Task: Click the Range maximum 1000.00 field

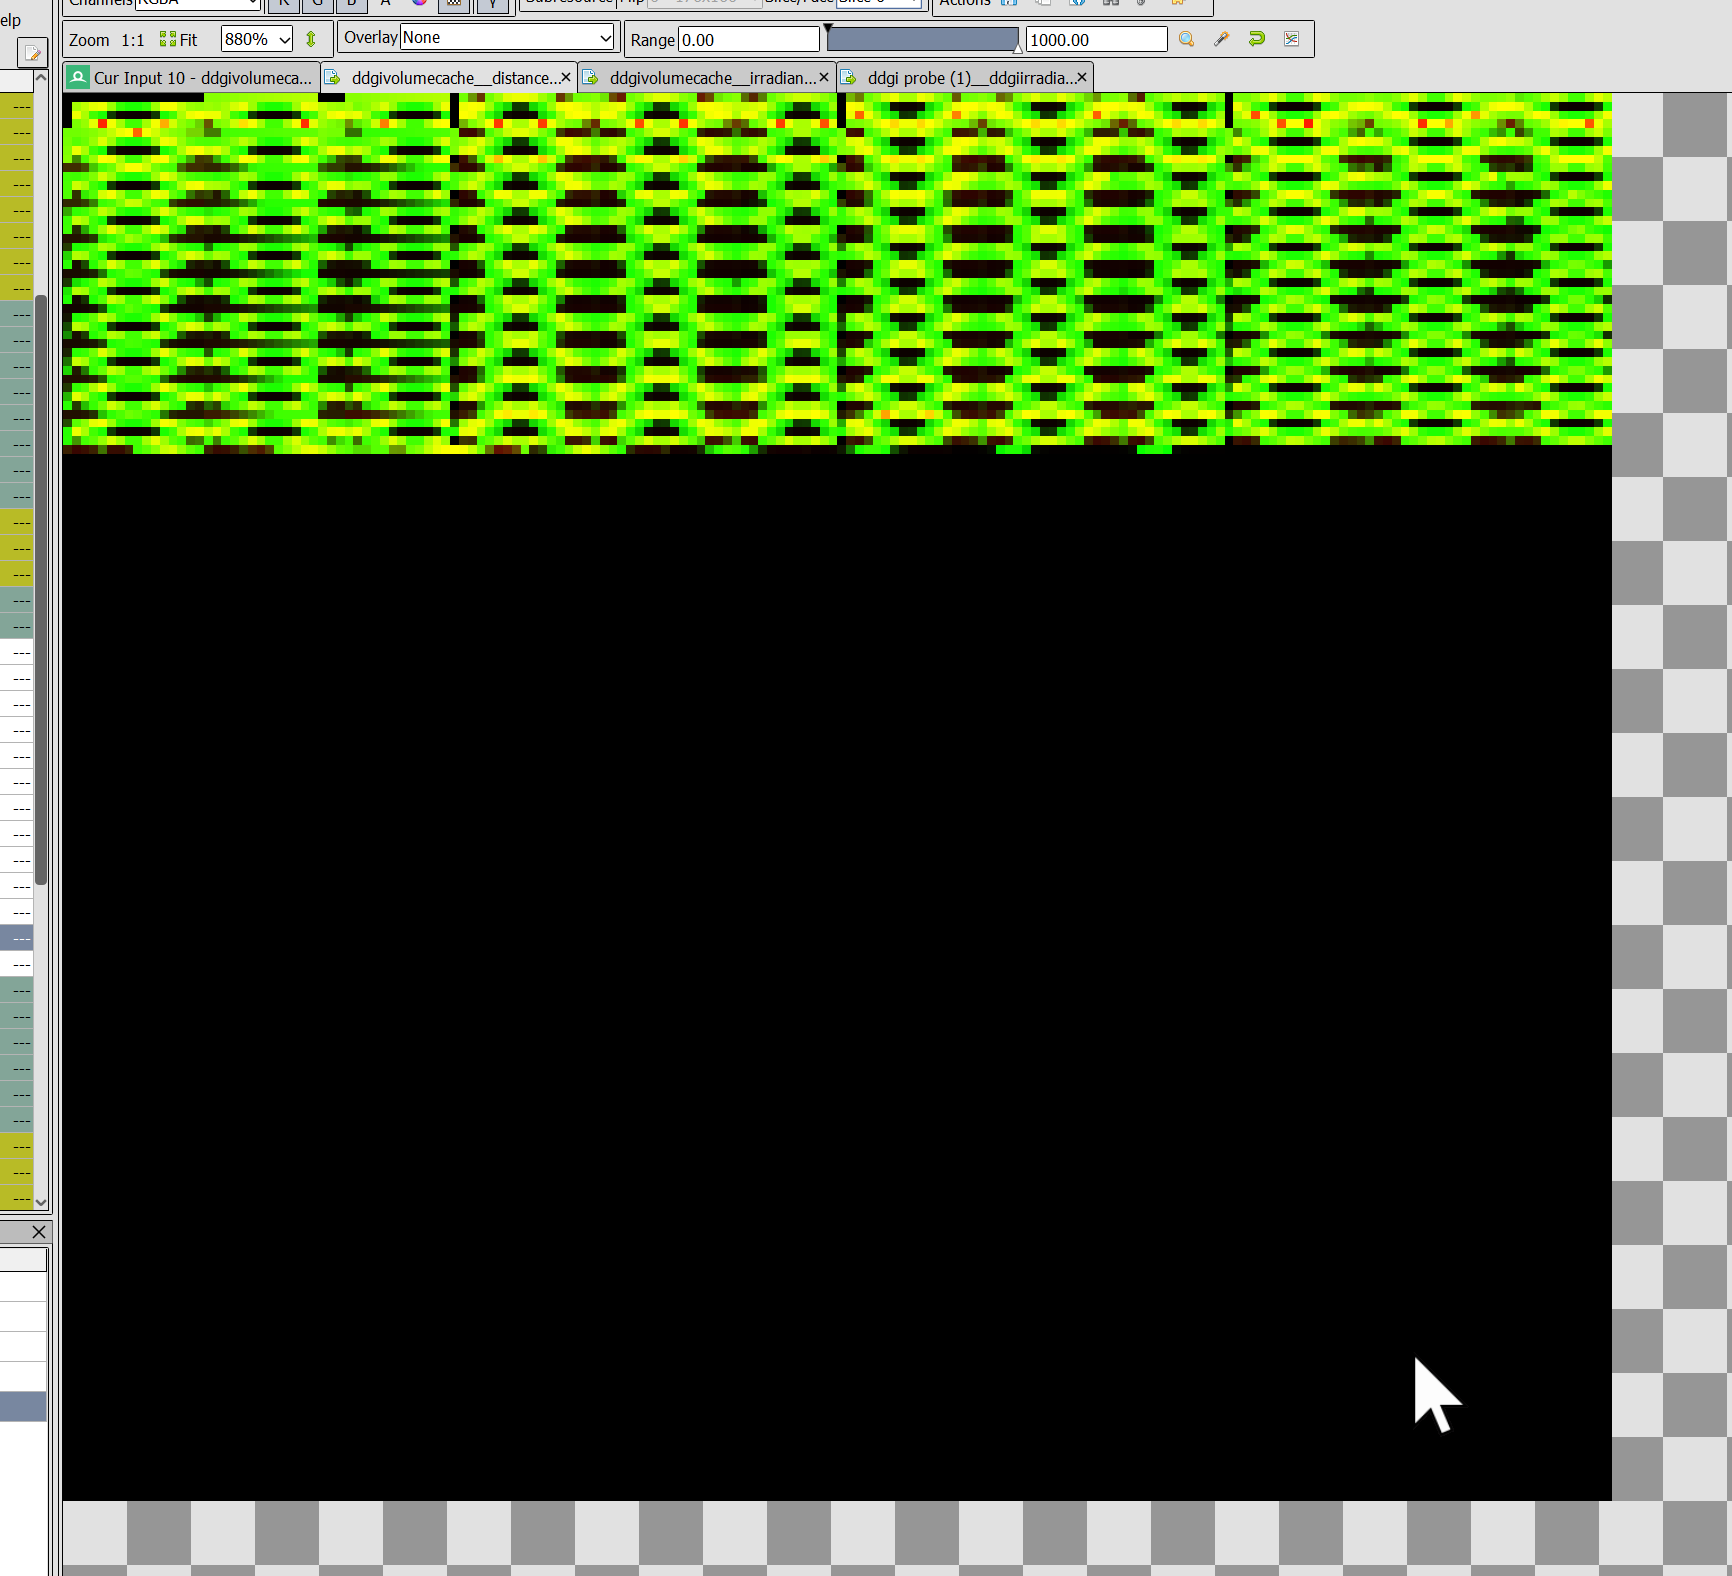Action: coord(1096,40)
